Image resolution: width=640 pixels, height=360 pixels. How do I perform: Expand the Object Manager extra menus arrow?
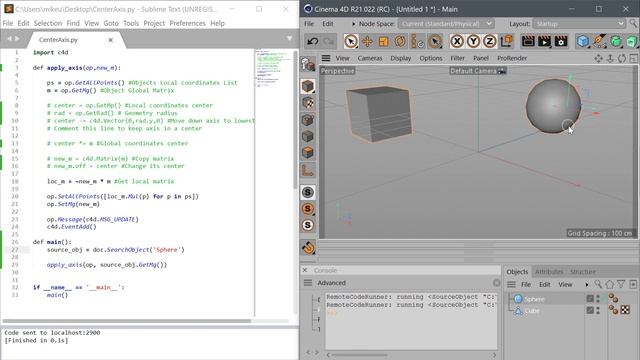[587, 284]
